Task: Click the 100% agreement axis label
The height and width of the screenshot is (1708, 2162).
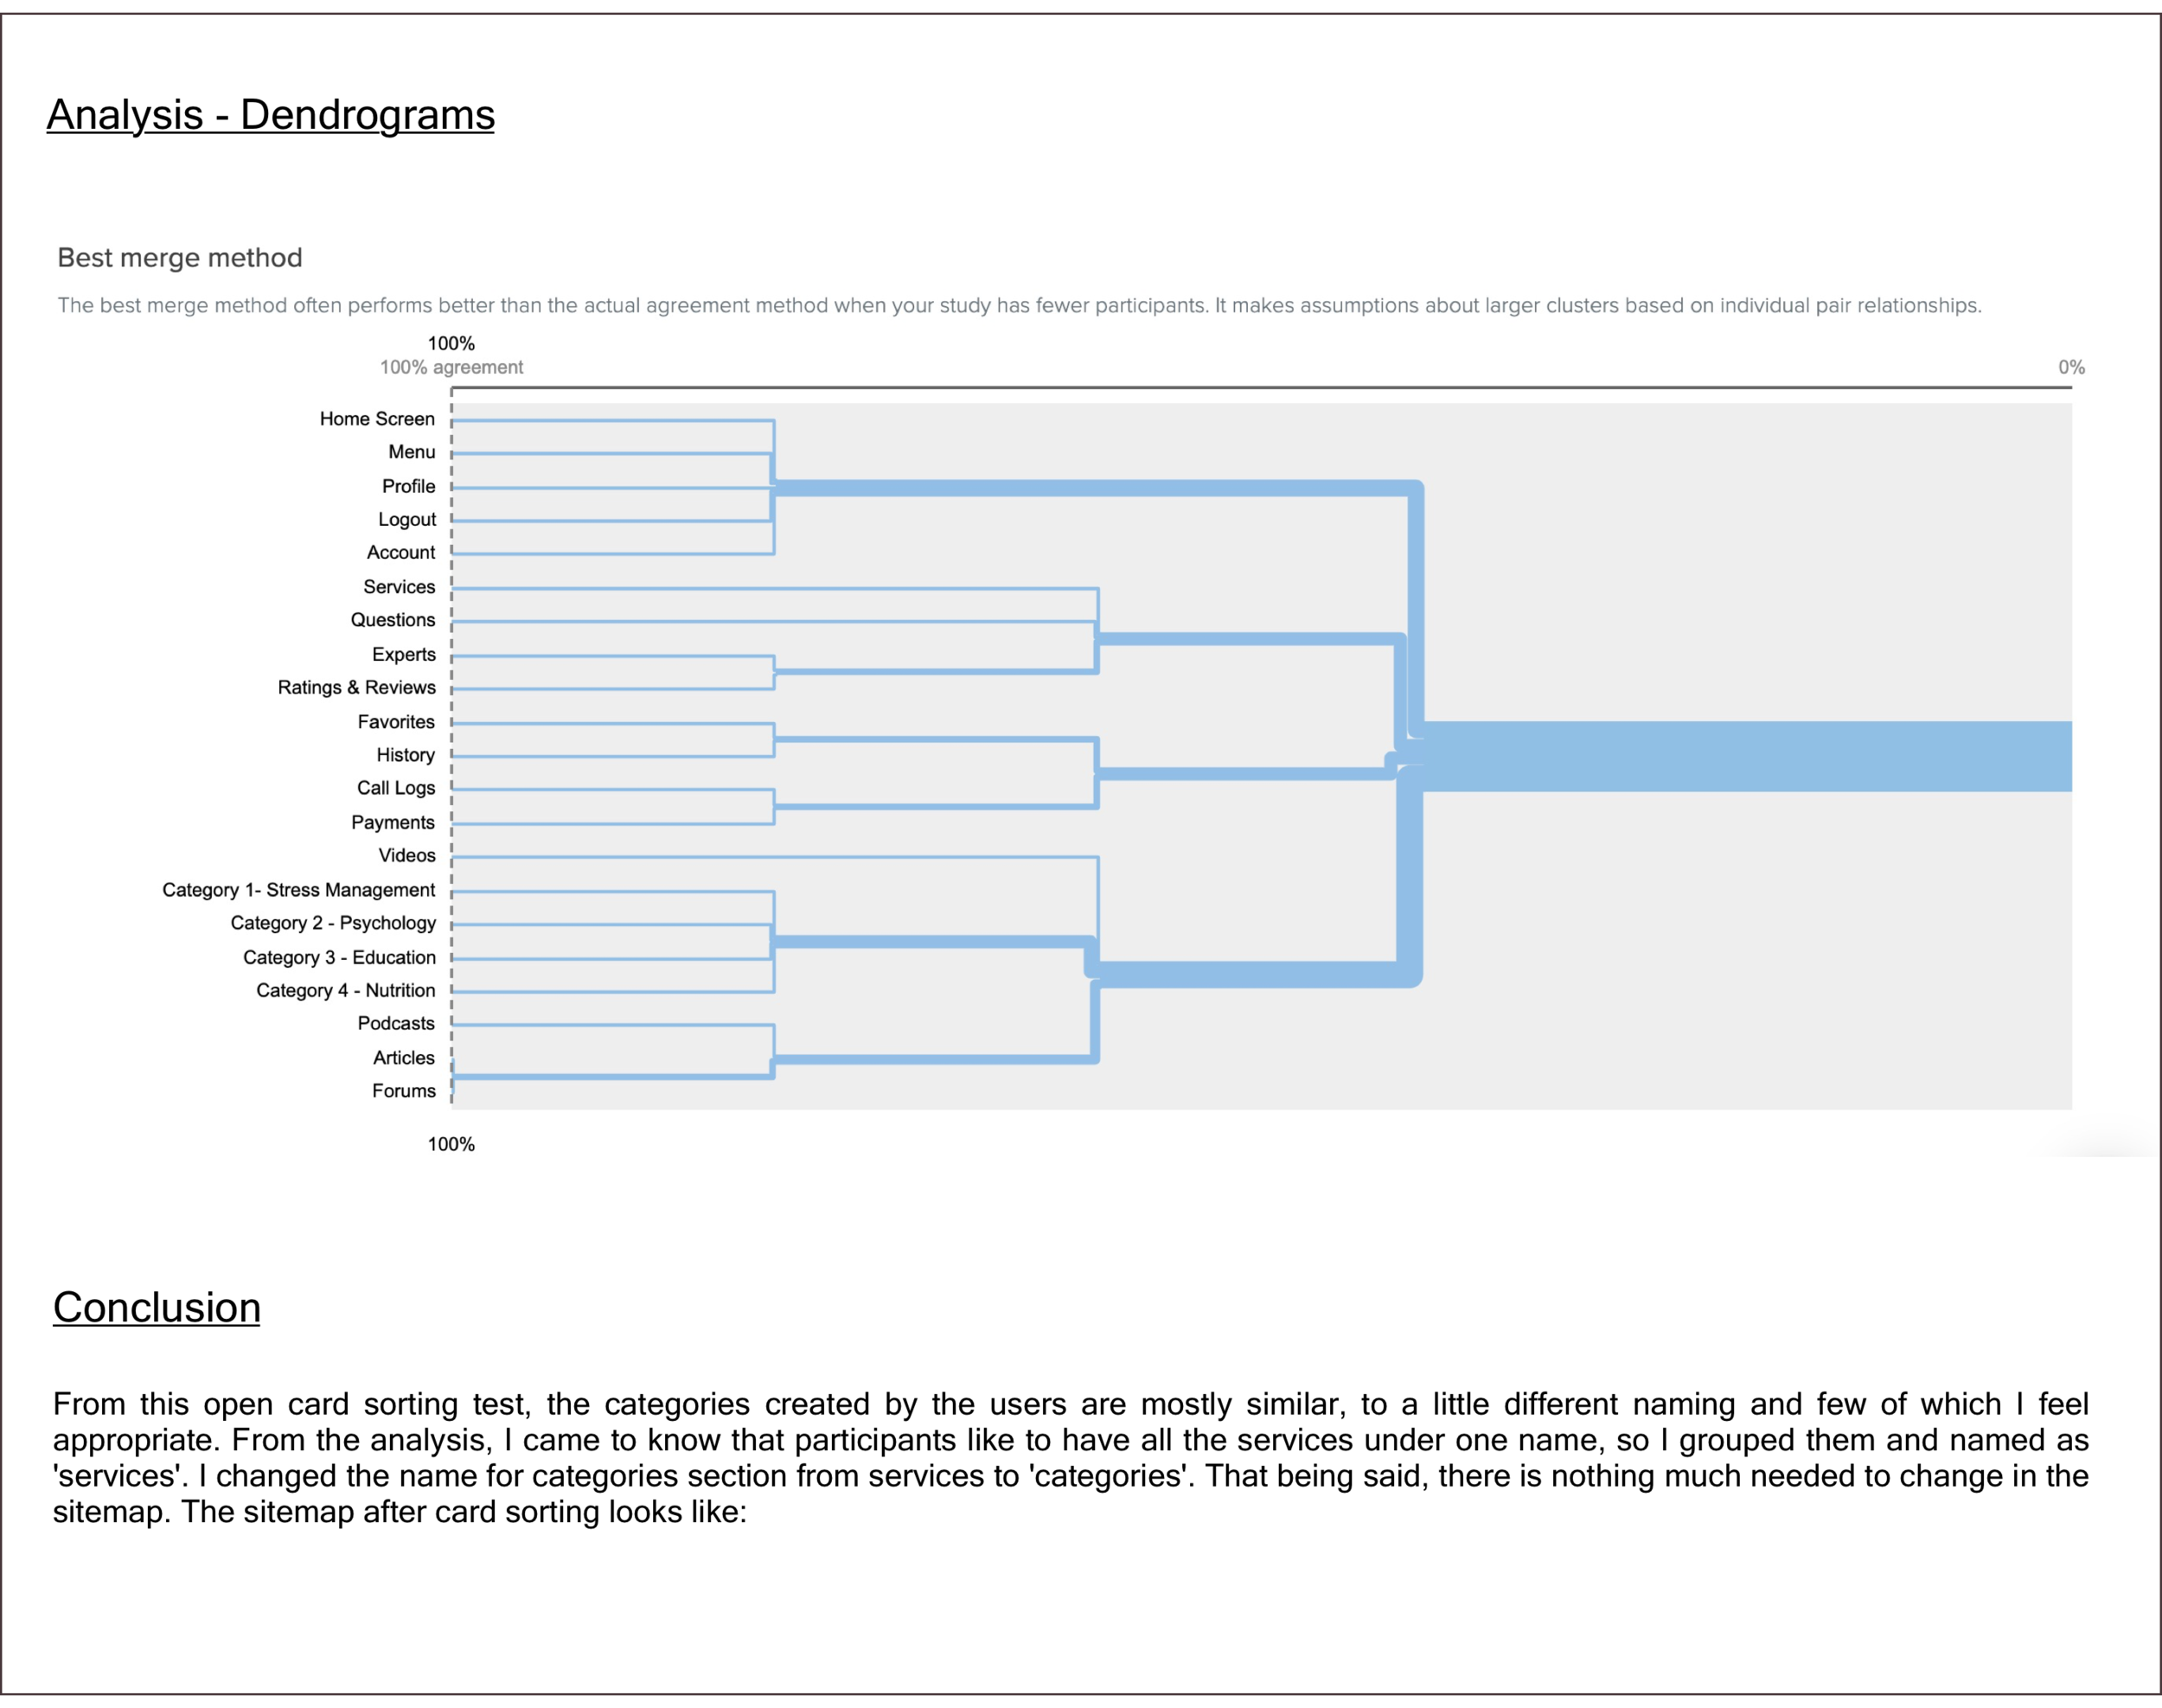Action: 451,367
